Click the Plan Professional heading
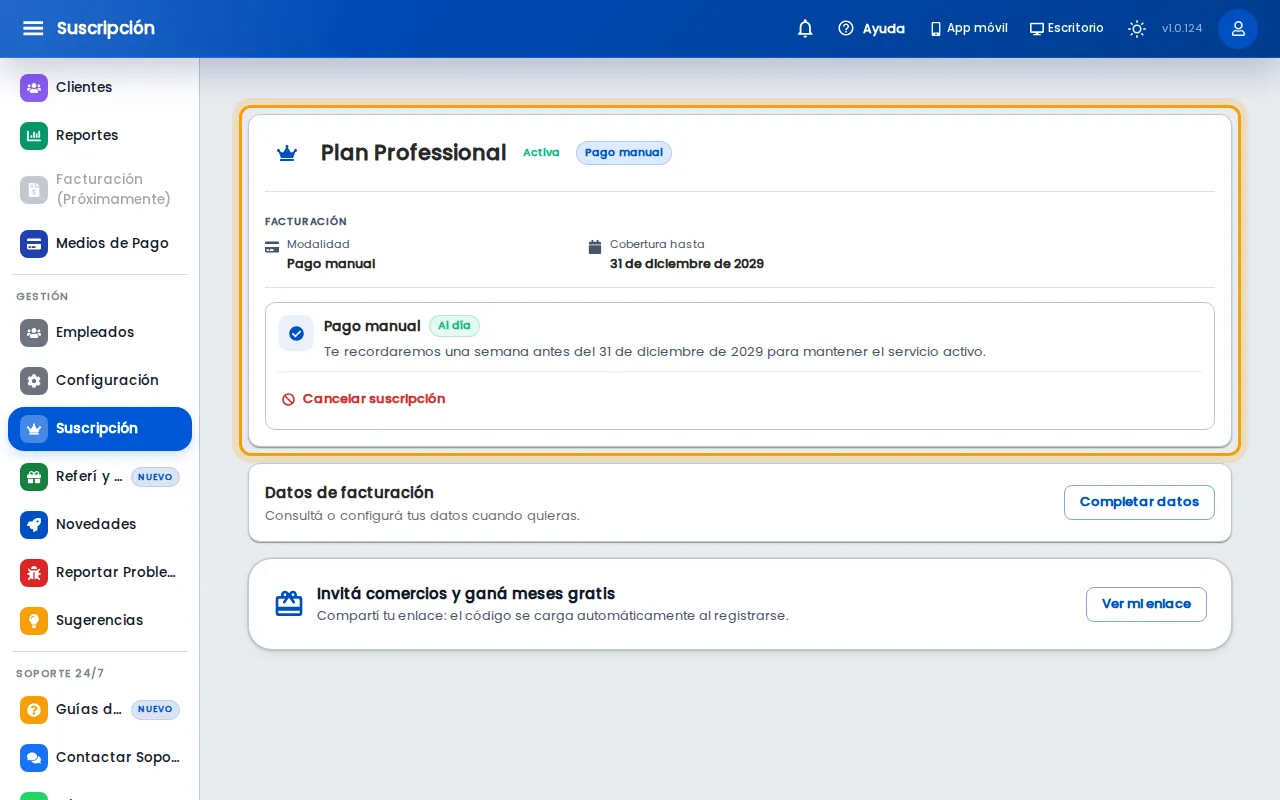Screen dimensions: 1280x800 pyautogui.click(x=413, y=153)
